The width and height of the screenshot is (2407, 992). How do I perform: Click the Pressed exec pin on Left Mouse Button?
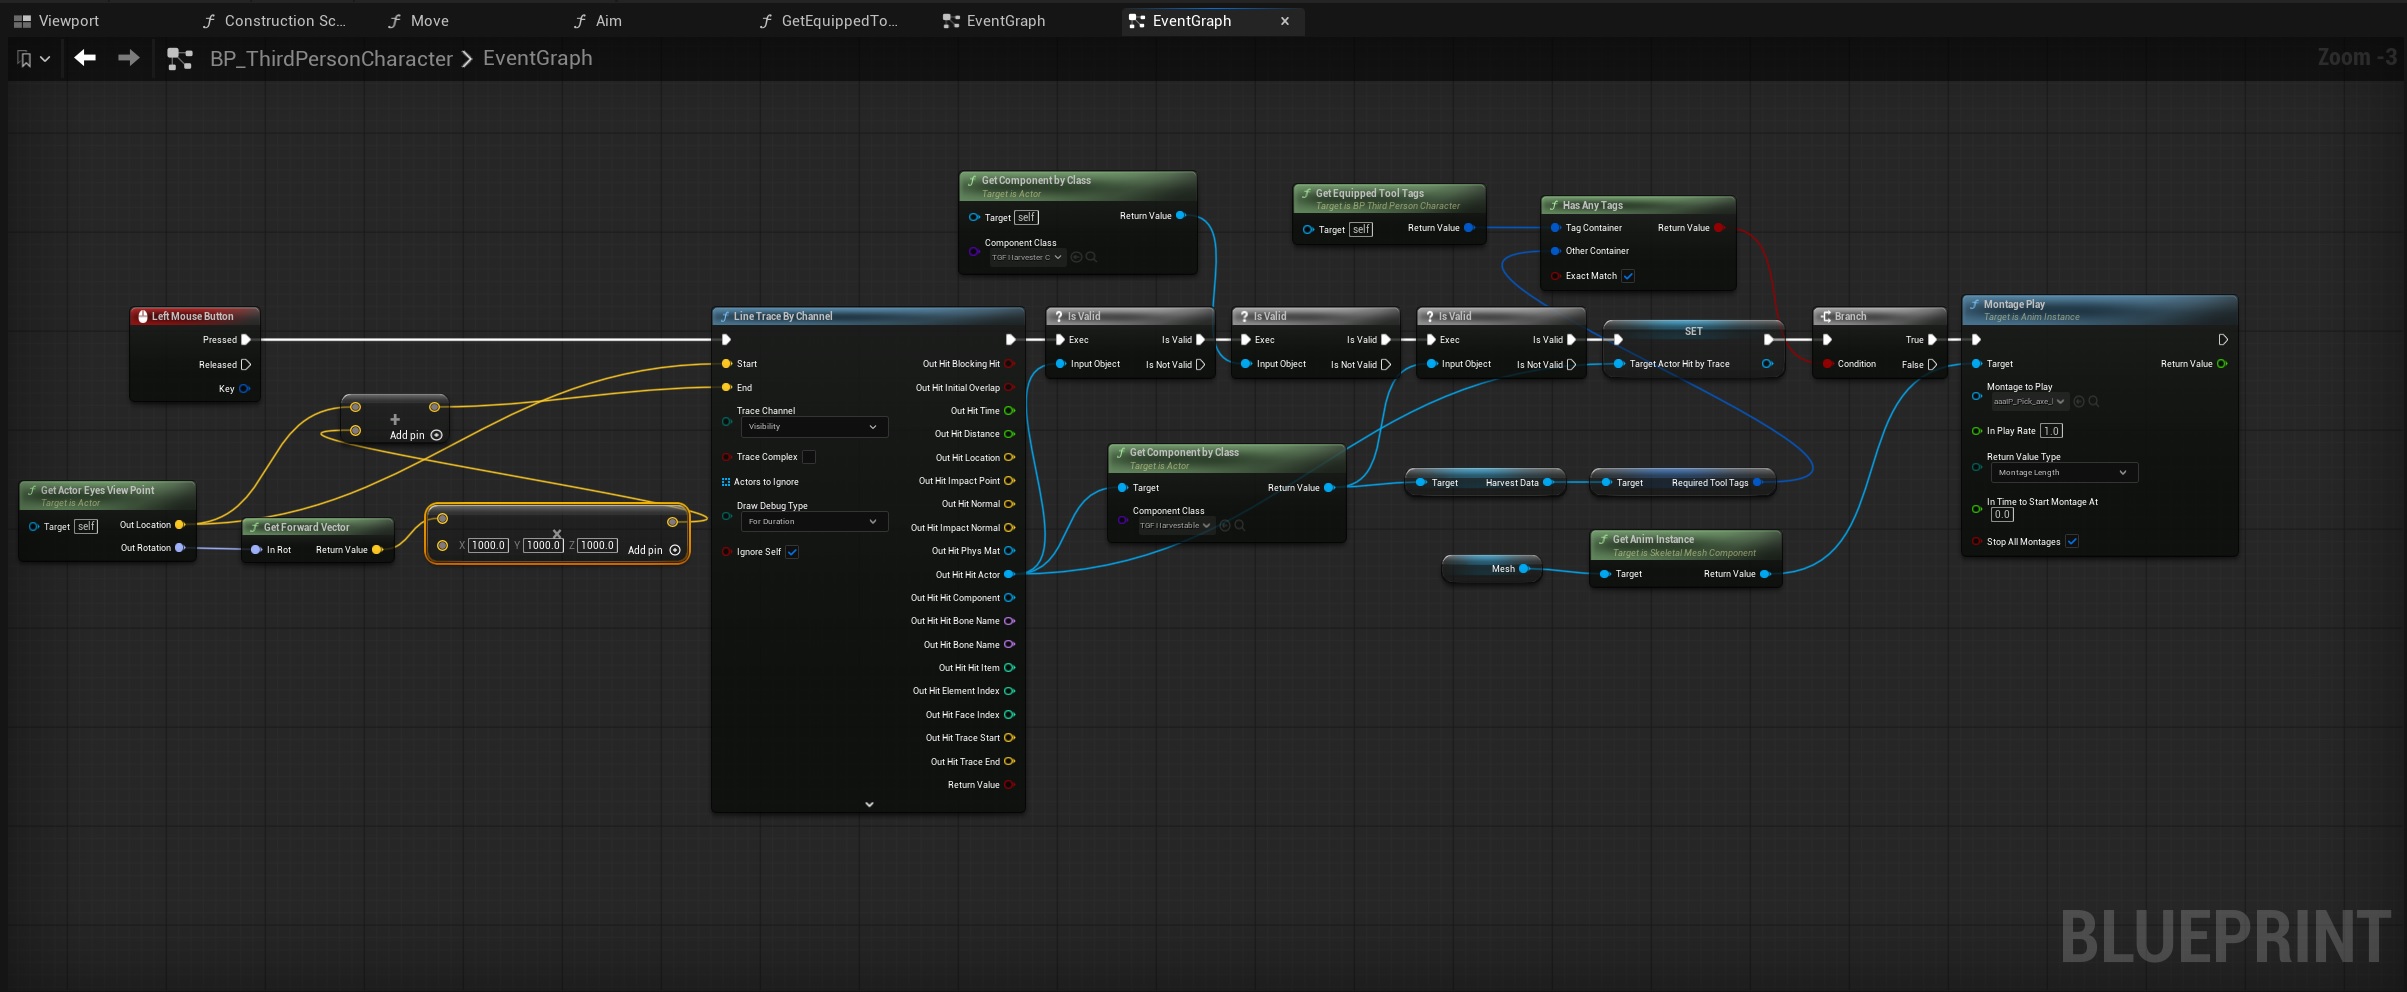[x=246, y=340]
